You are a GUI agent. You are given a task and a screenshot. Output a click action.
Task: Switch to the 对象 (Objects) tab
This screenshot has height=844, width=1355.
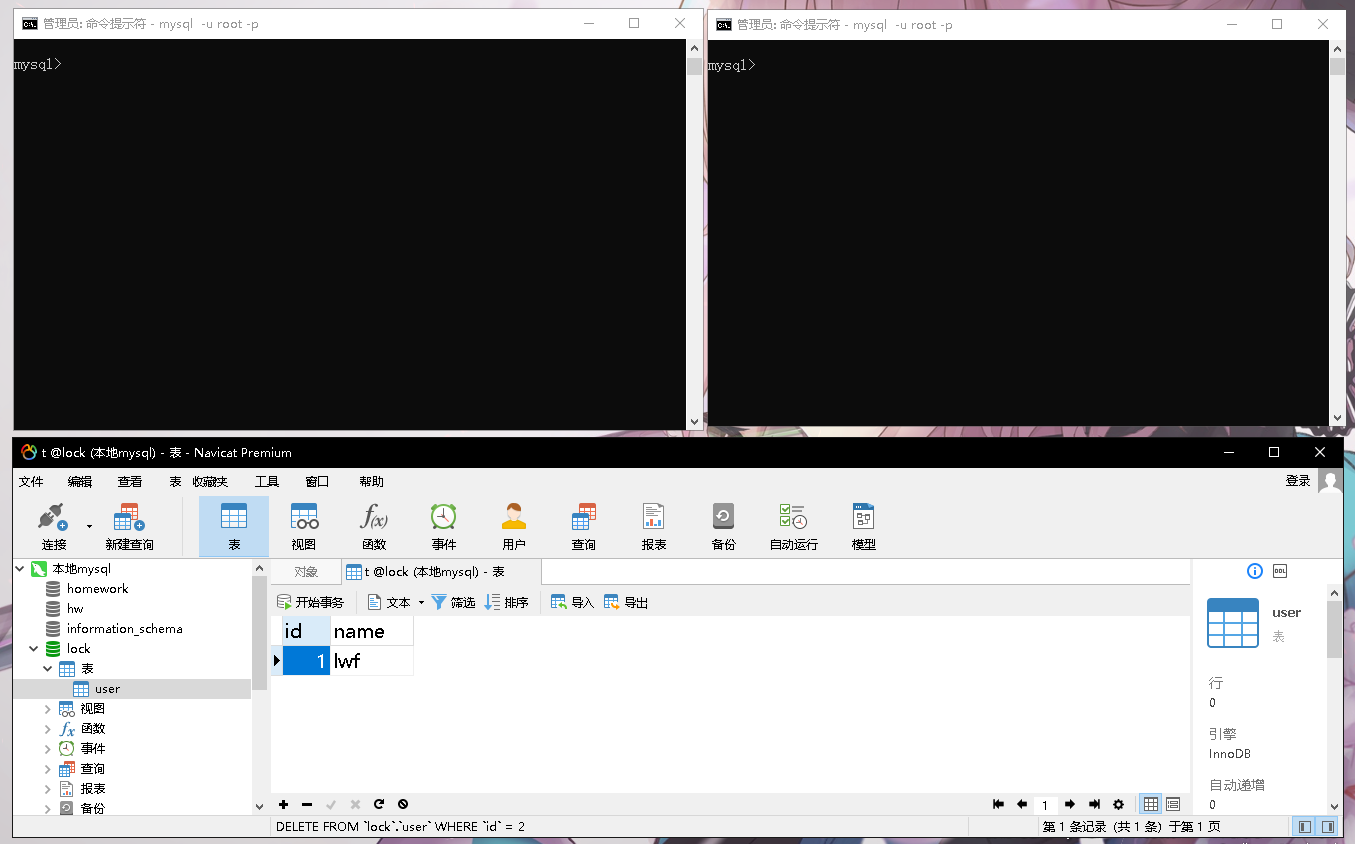click(306, 572)
